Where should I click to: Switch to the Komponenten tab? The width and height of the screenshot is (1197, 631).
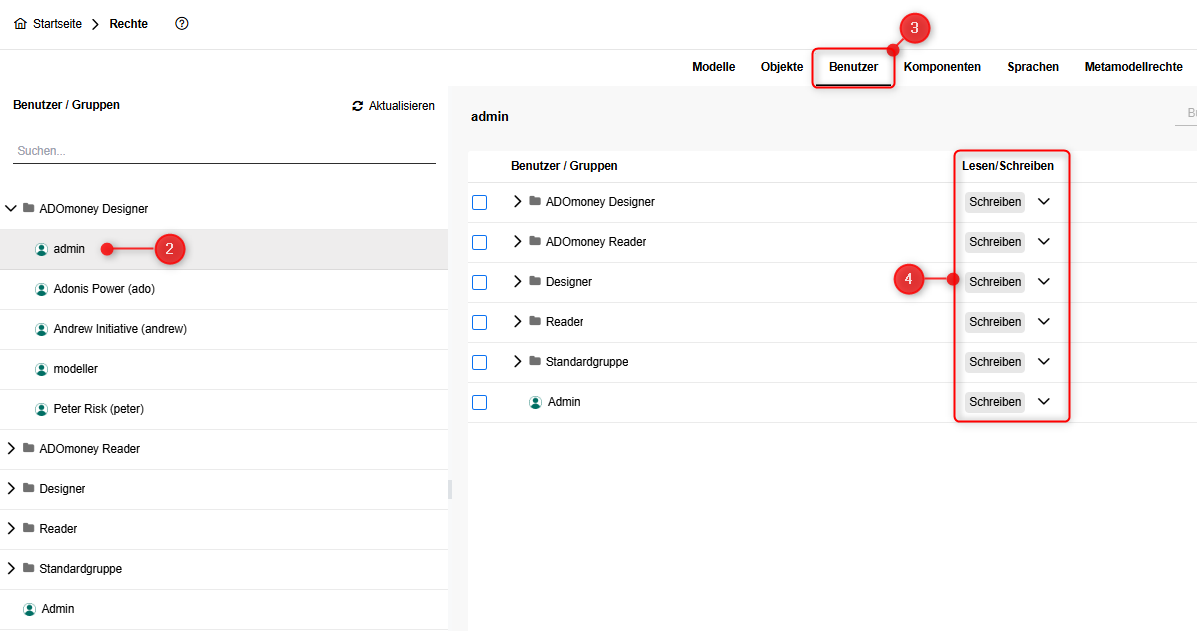(x=942, y=67)
